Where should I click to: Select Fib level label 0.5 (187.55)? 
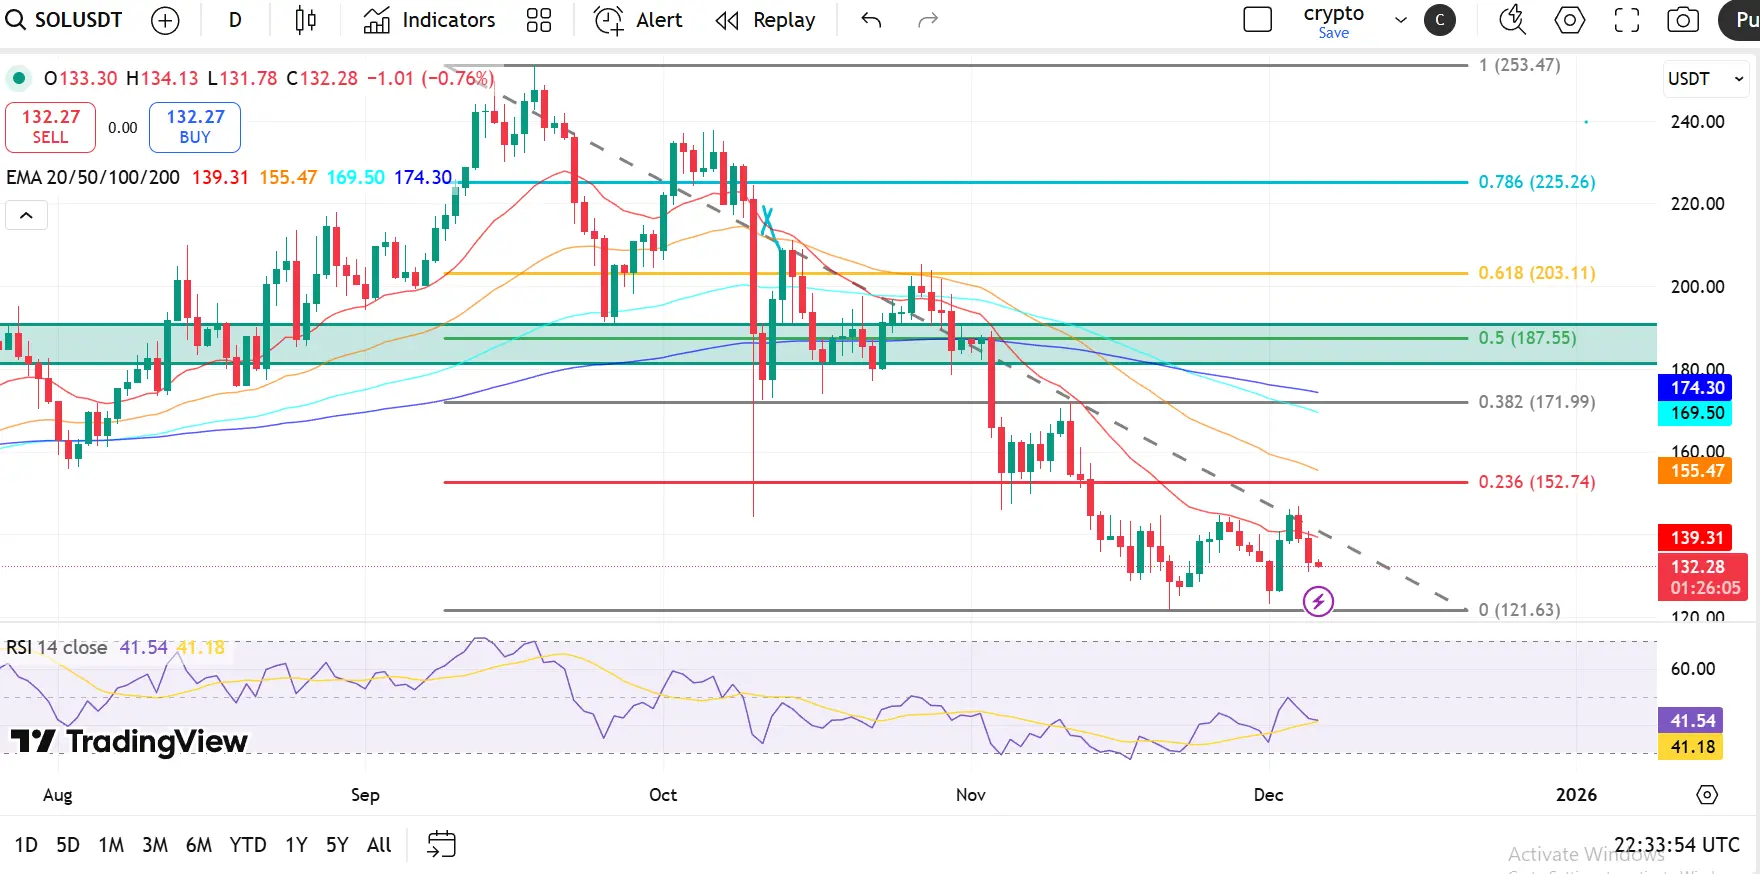point(1527,338)
